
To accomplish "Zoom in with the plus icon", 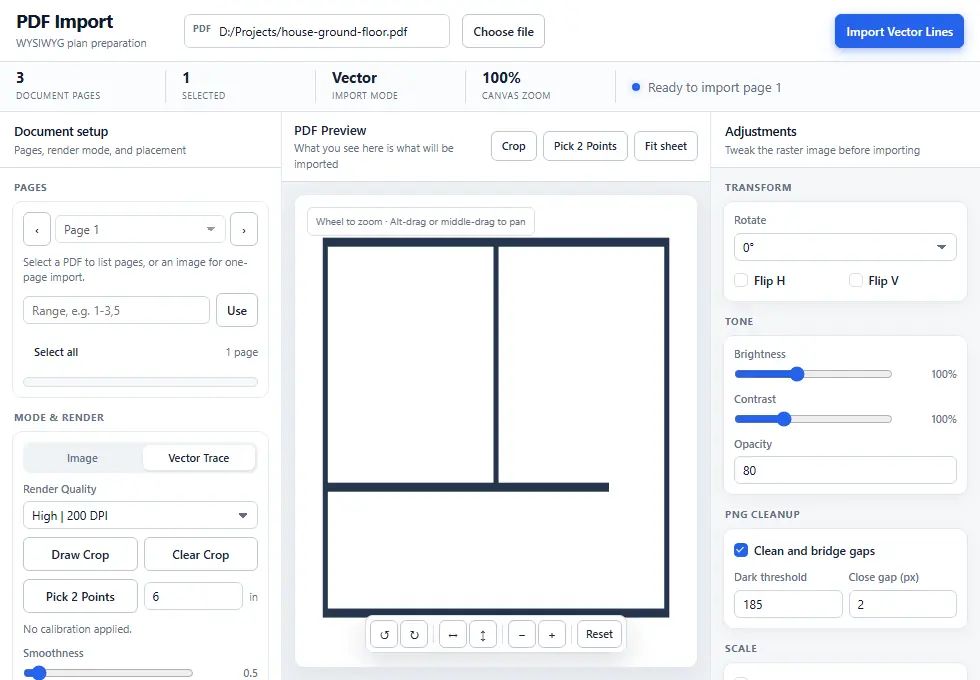I will point(552,634).
